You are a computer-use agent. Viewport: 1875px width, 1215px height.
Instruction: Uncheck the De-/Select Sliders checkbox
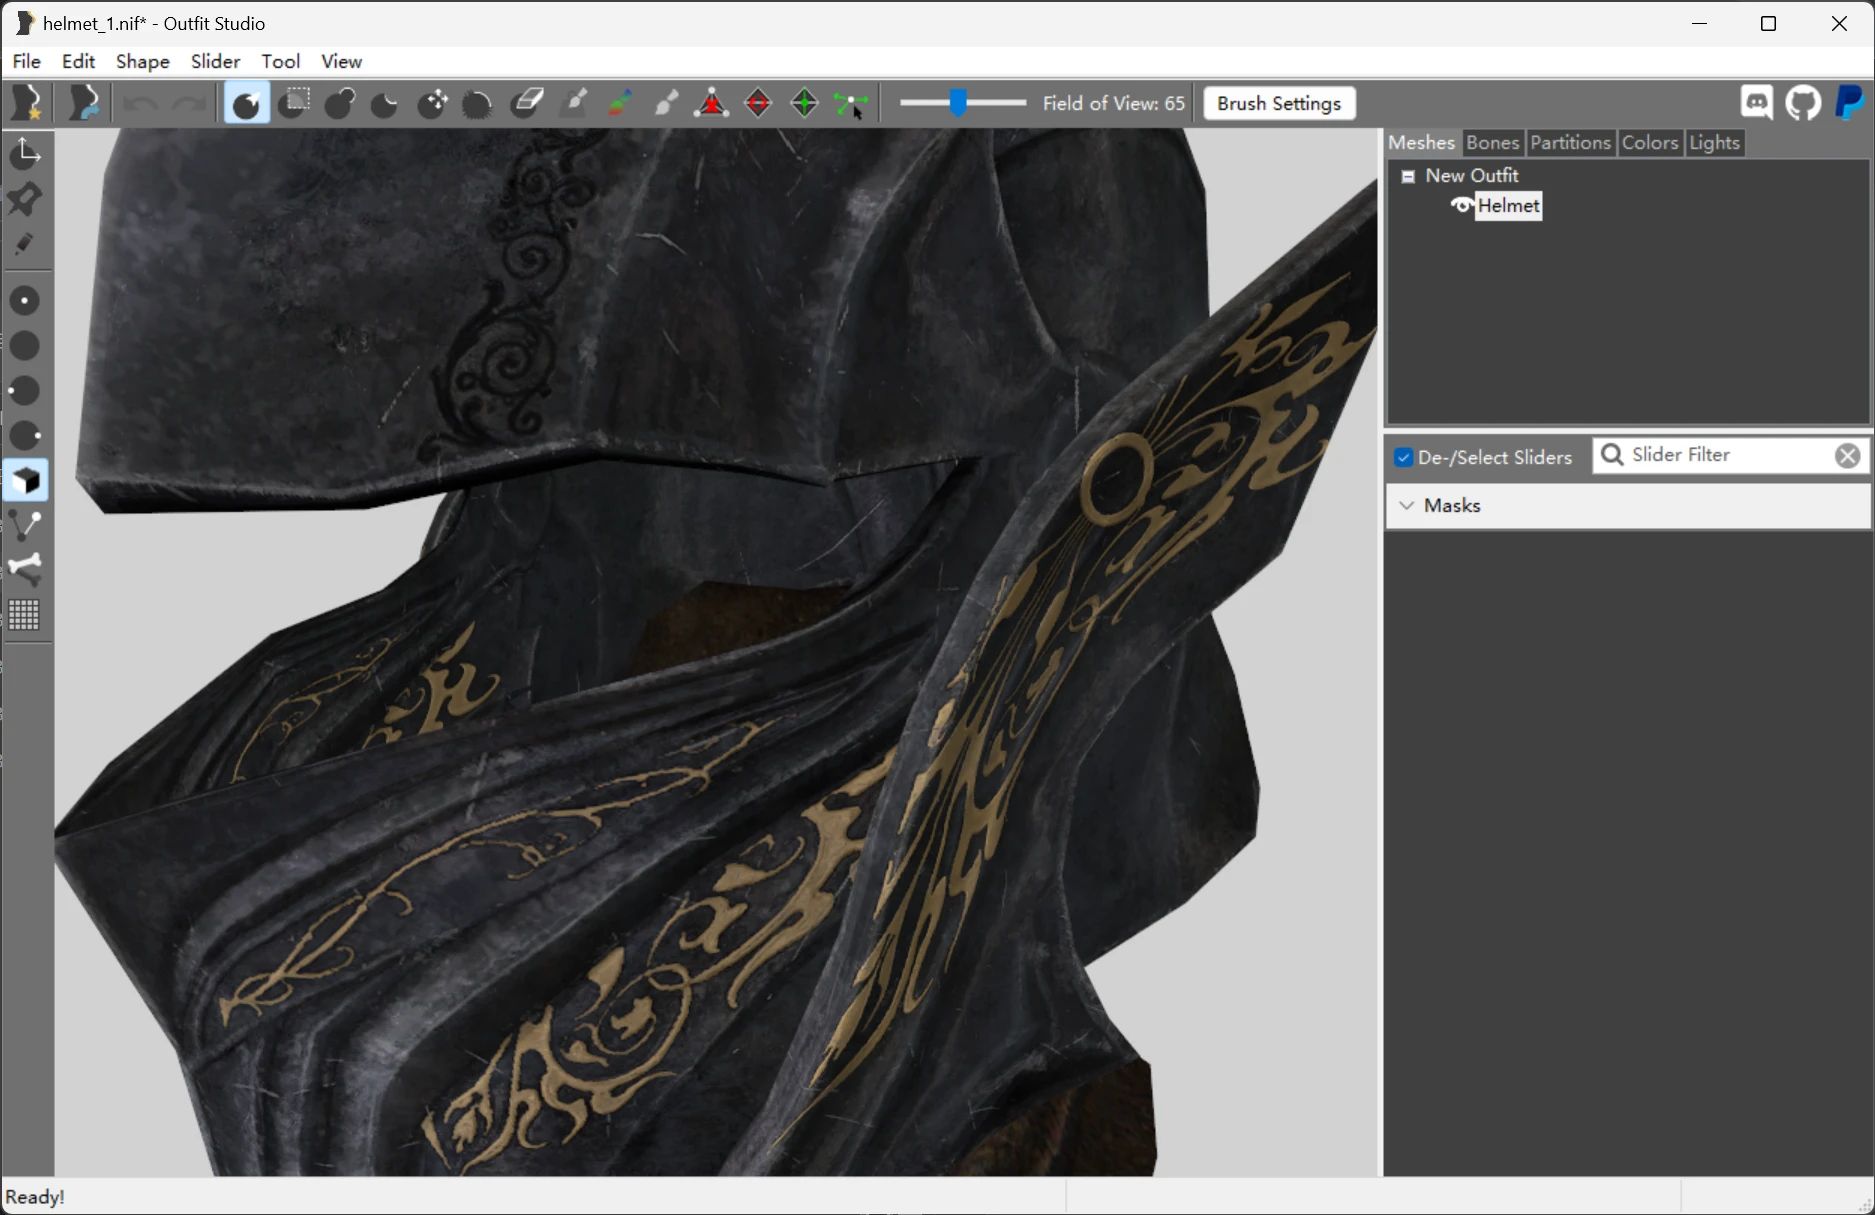1403,457
